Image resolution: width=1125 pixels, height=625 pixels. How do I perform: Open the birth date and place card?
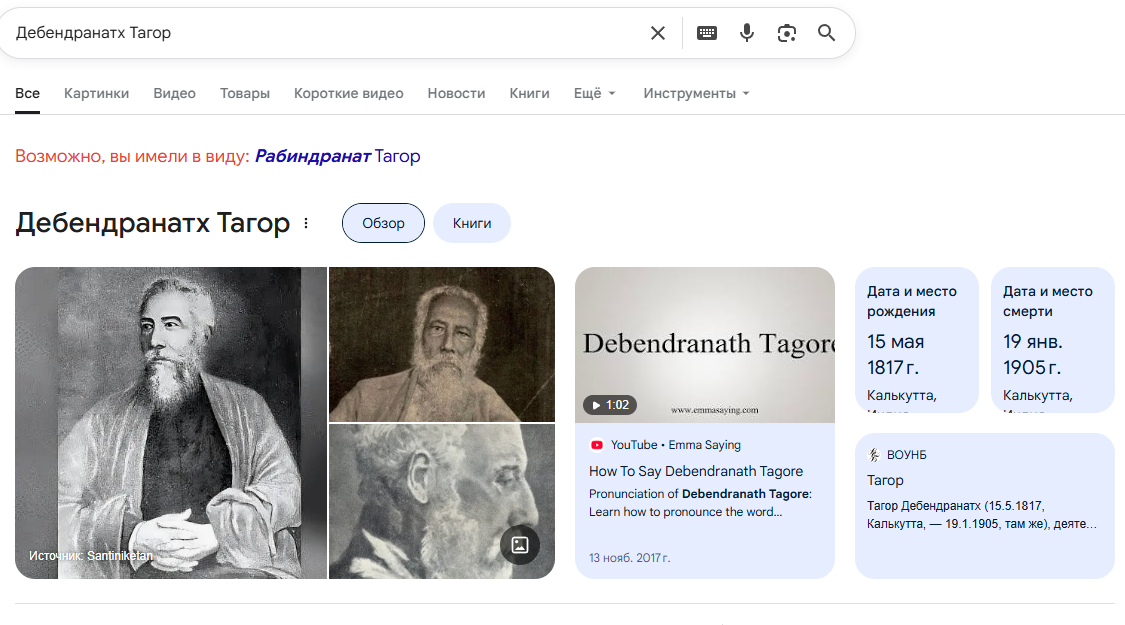(x=916, y=340)
